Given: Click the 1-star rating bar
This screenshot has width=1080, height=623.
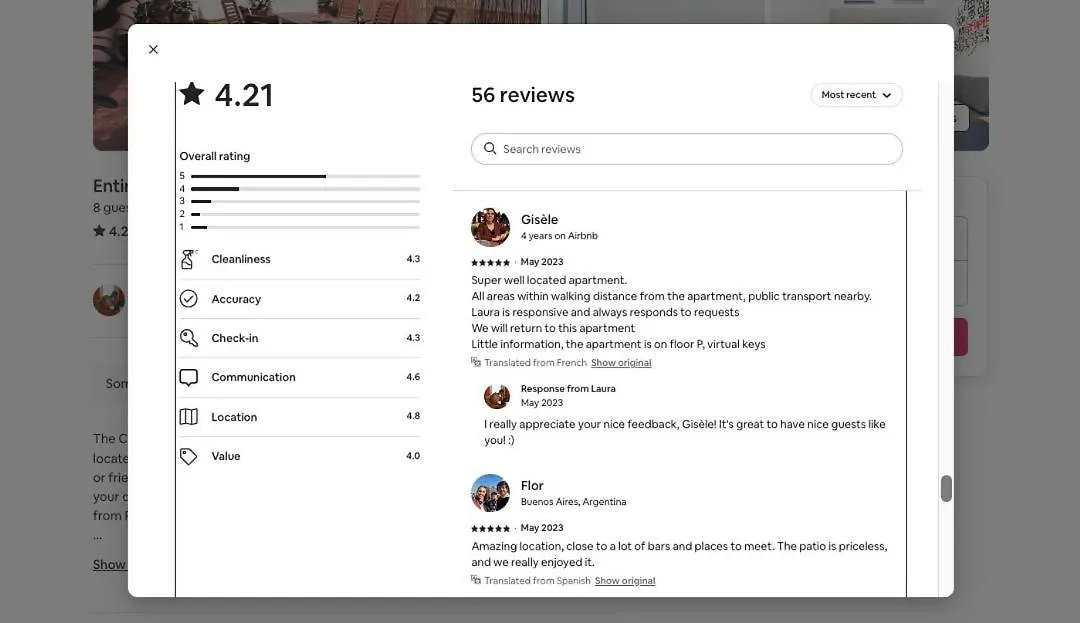Looking at the screenshot, I should [305, 227].
